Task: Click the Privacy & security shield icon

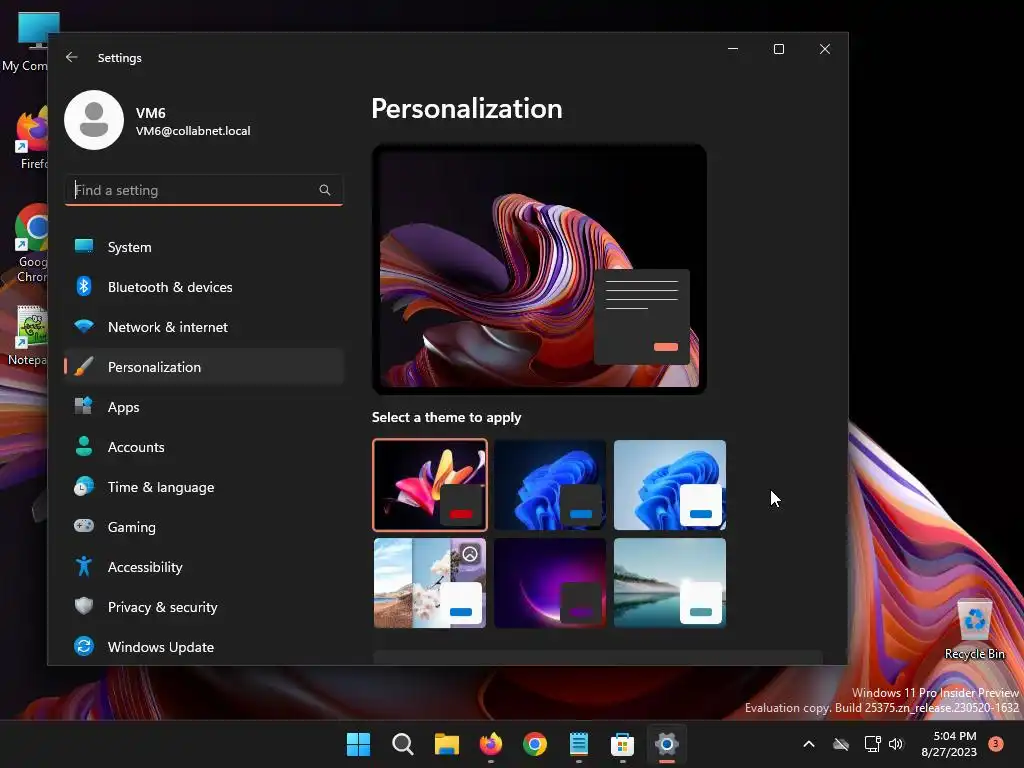Action: pos(84,606)
